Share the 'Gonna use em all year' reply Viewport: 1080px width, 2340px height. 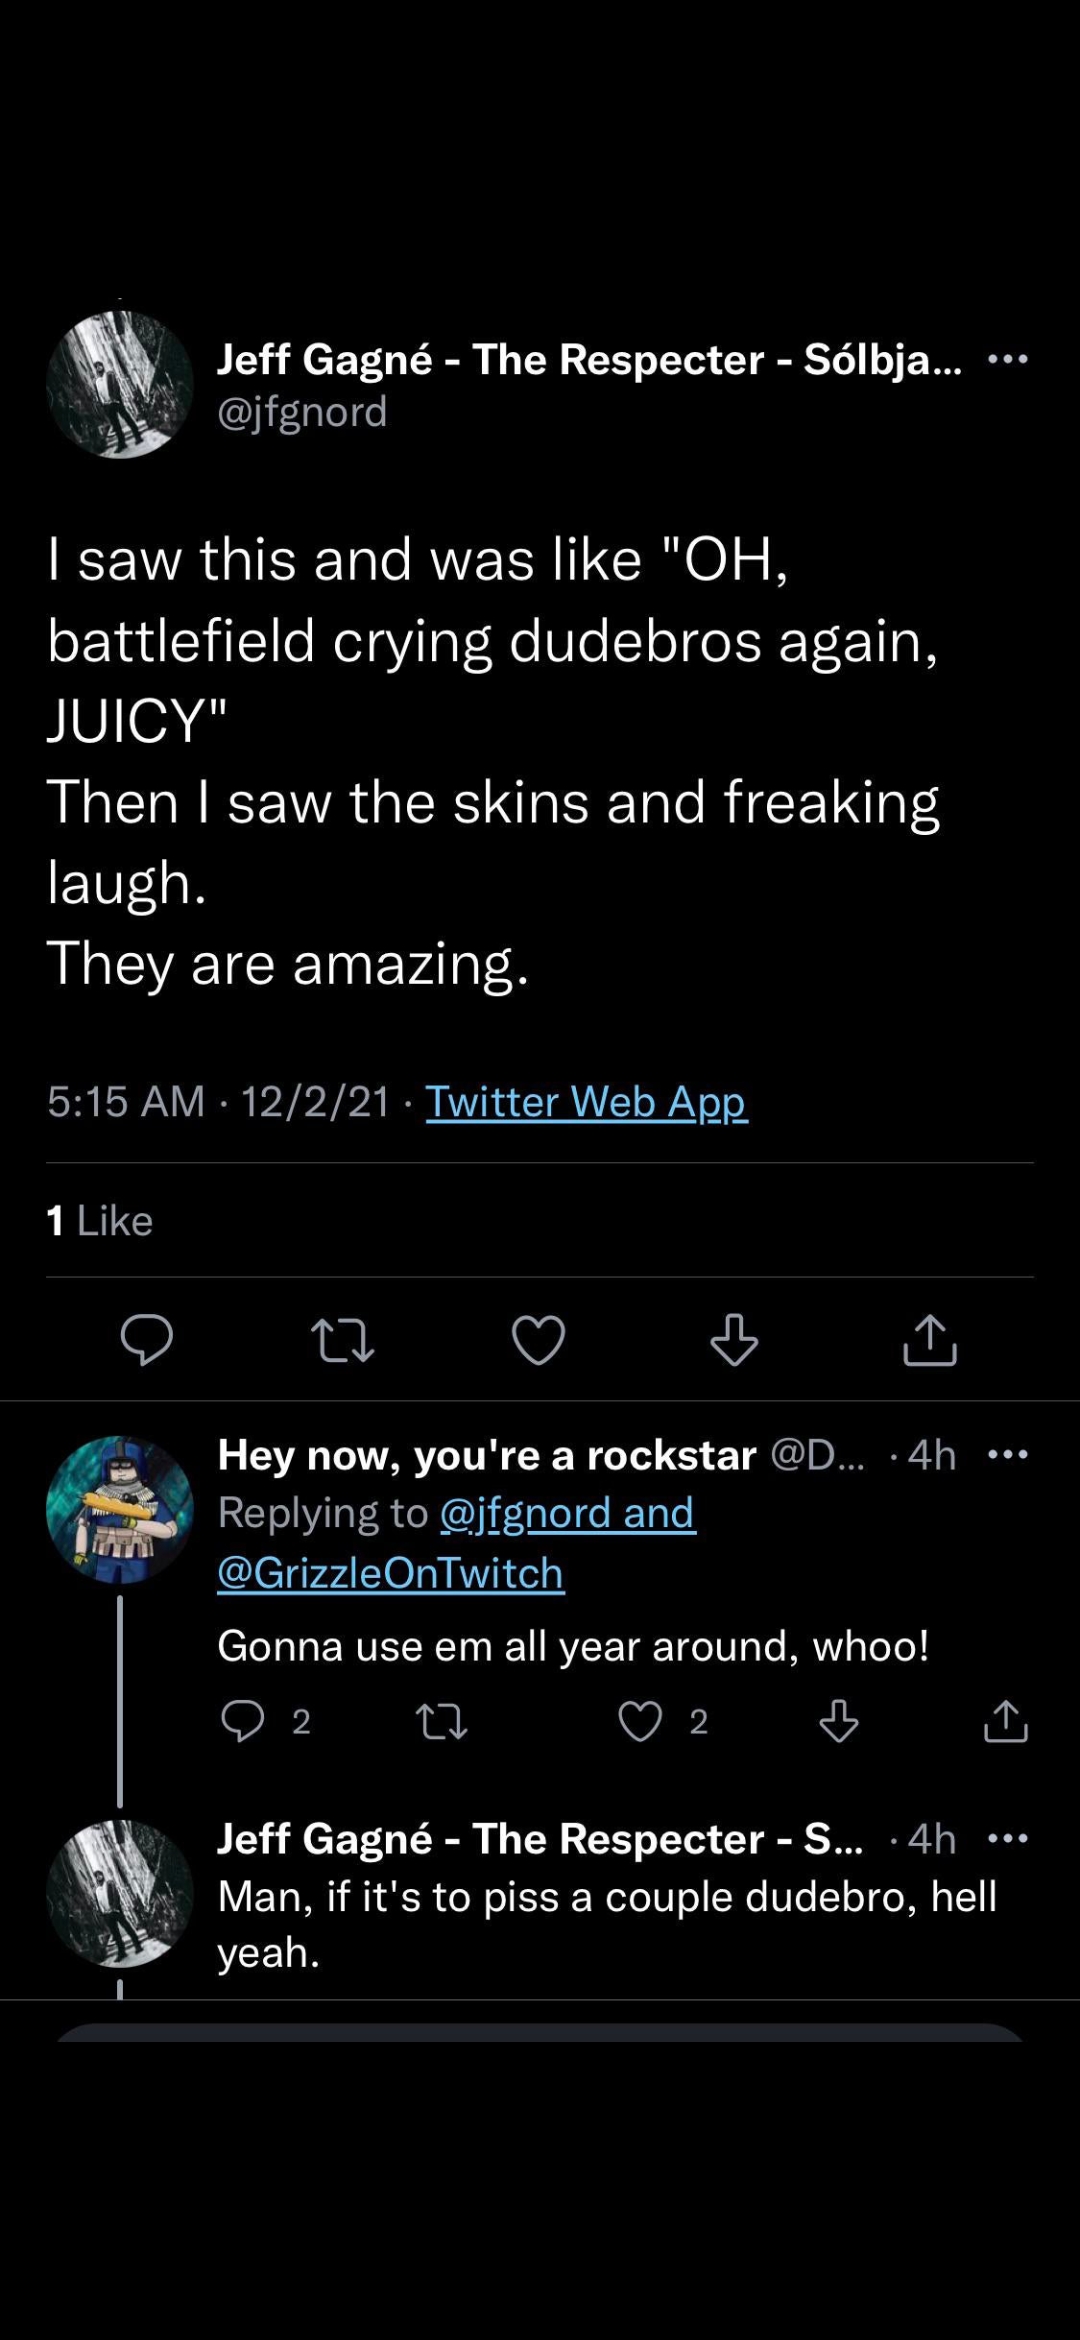point(1005,1721)
